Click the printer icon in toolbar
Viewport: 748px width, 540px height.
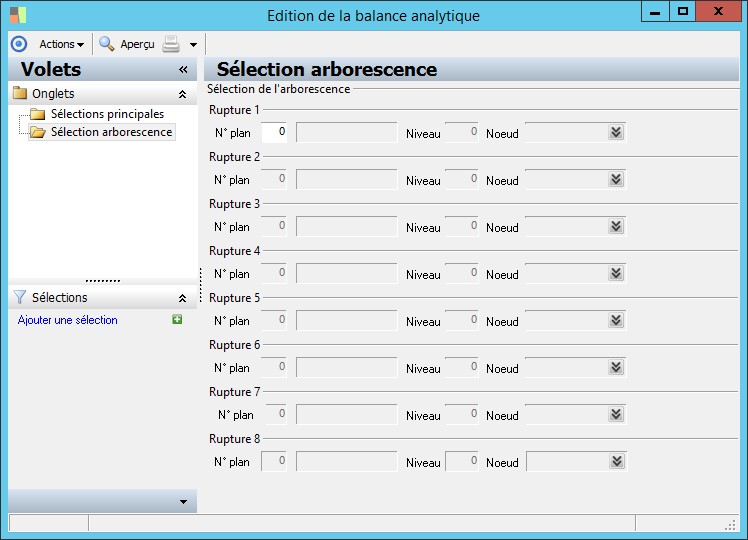(x=171, y=44)
